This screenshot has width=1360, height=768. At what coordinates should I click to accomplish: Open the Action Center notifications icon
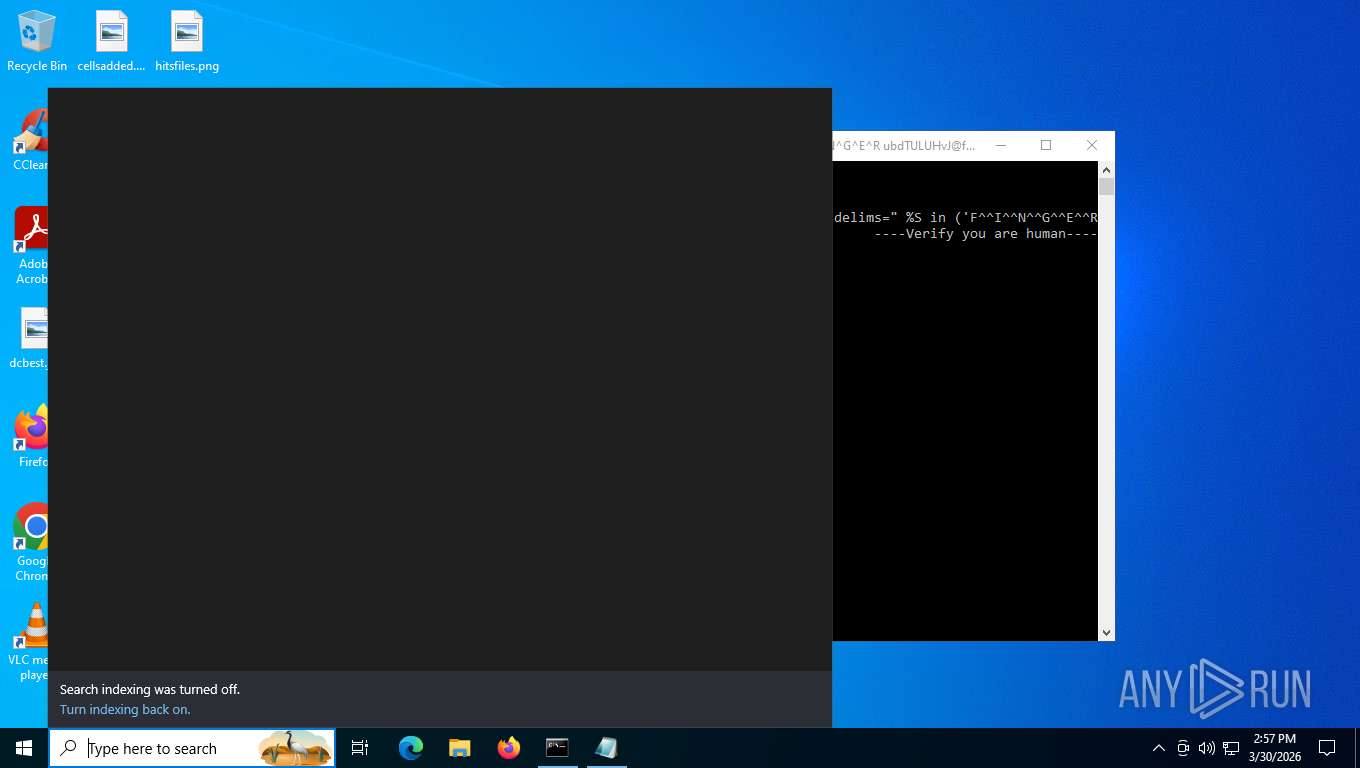1327,748
